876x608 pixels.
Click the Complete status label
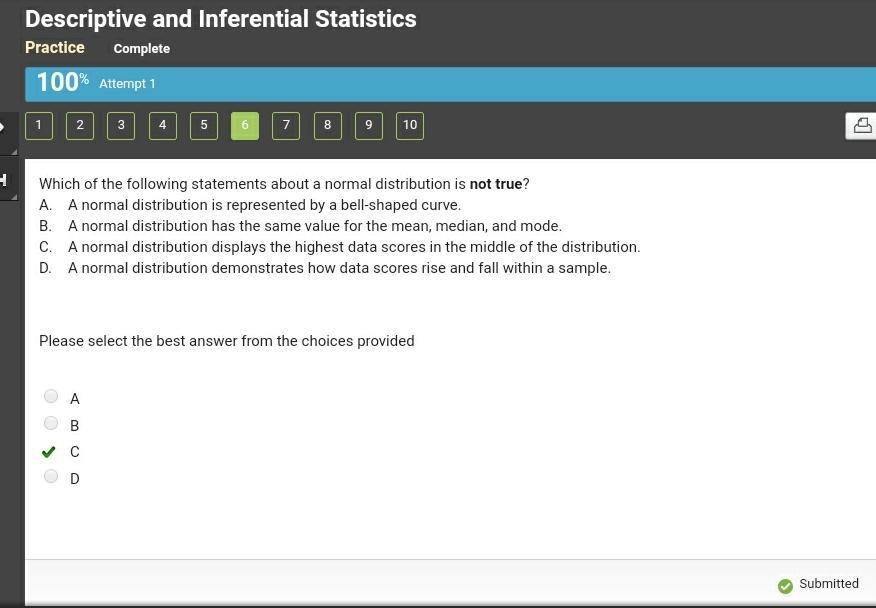(142, 49)
